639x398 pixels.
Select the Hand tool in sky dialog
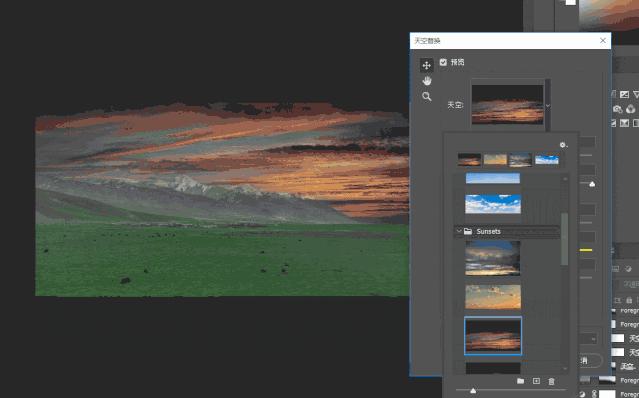coord(427,81)
